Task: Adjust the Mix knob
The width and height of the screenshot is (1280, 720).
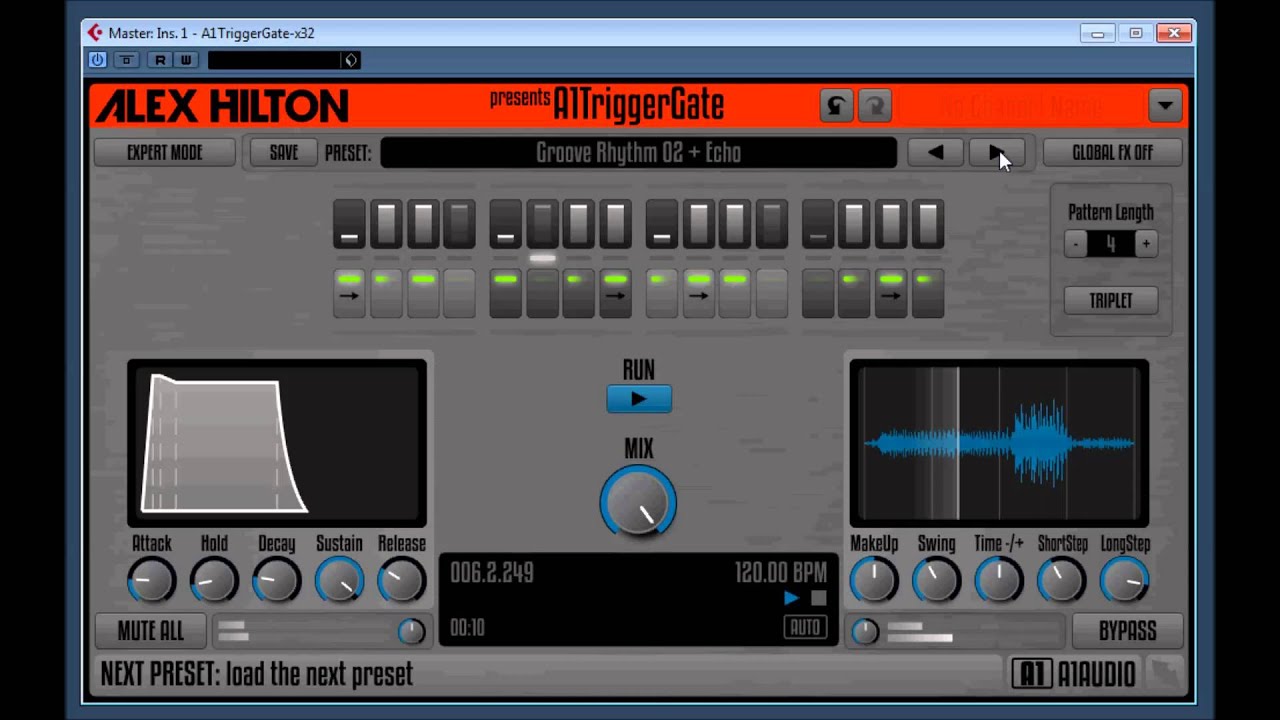Action: tap(638, 503)
